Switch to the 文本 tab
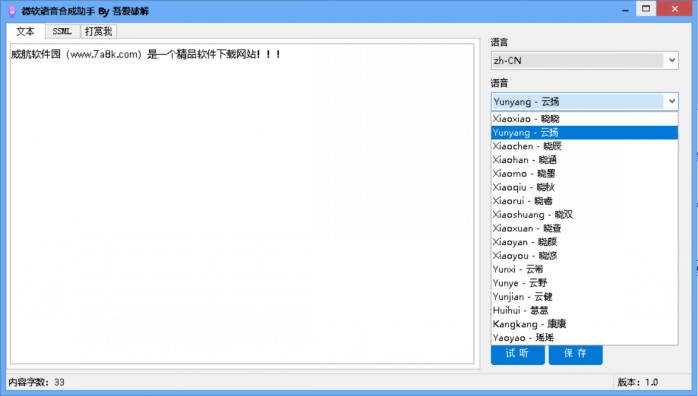Viewport: 698px width, 396px height. click(x=25, y=31)
